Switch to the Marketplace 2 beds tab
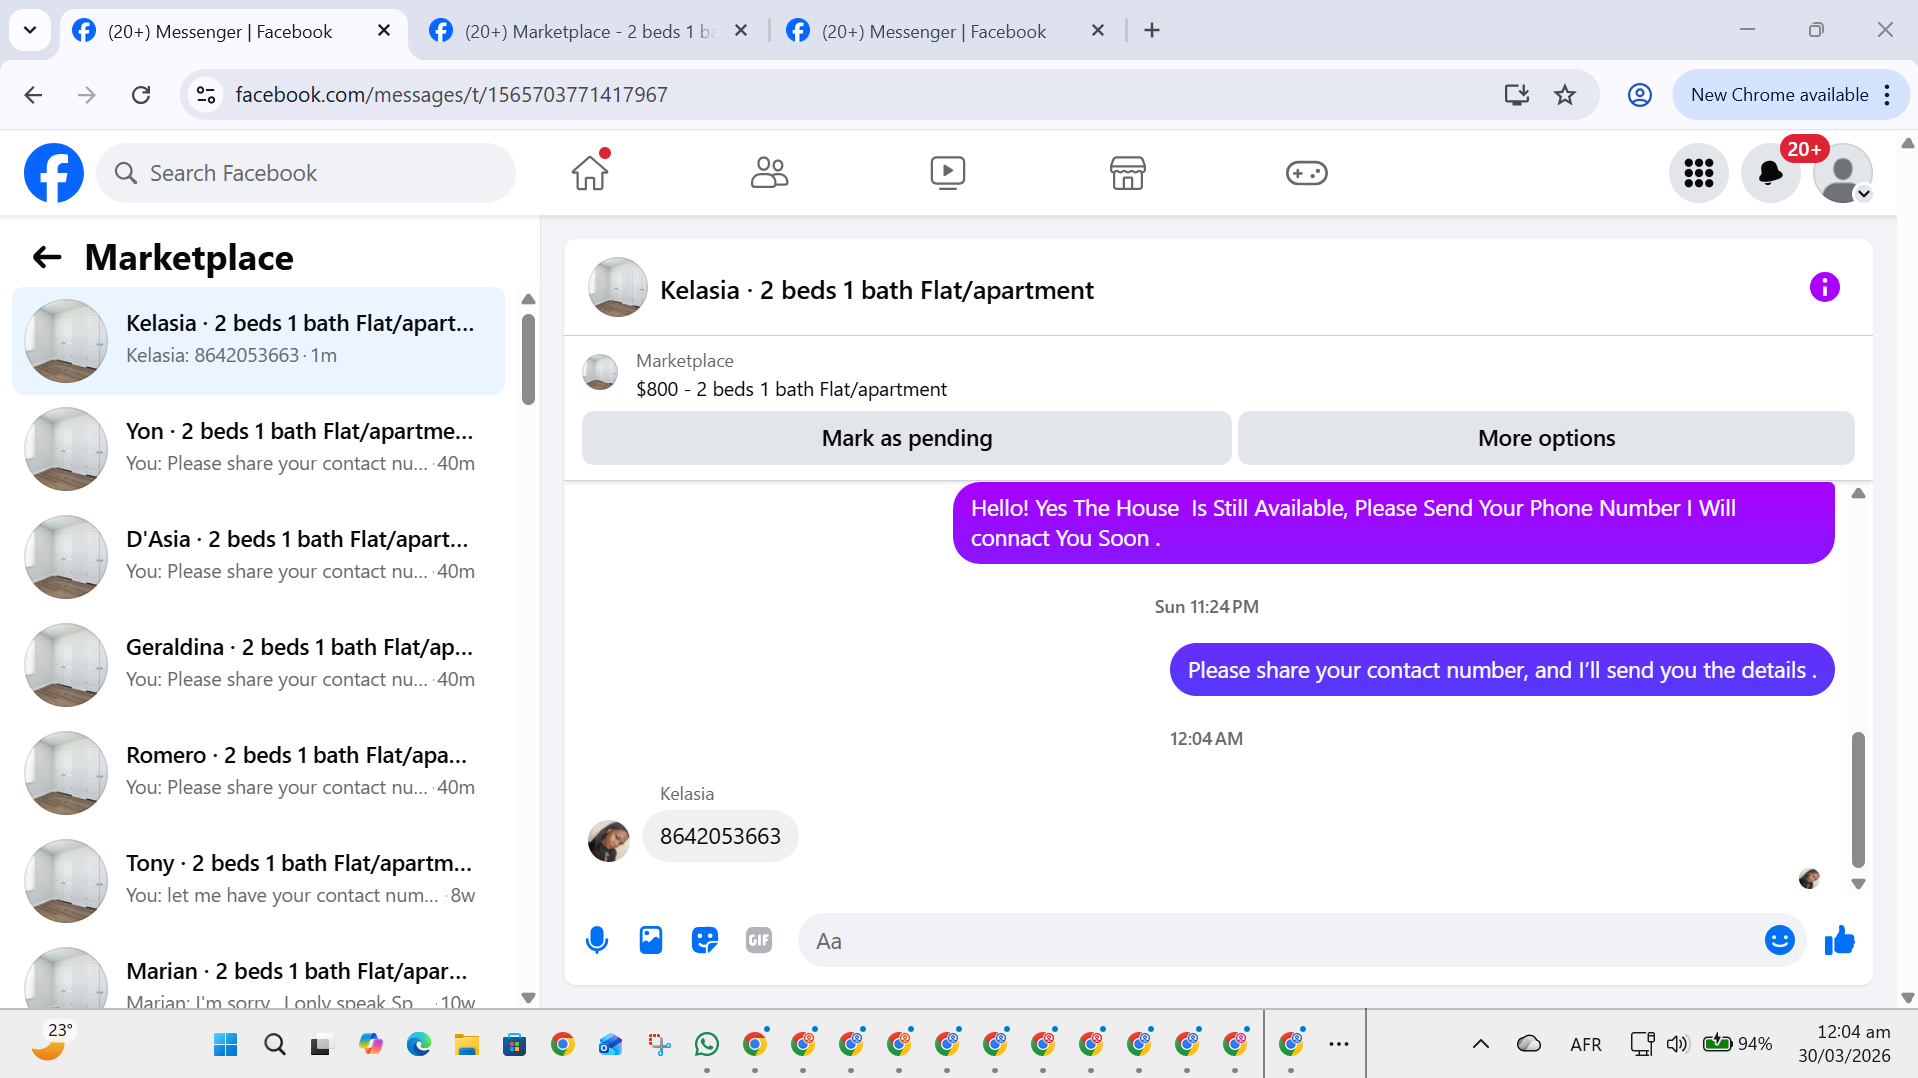This screenshot has height=1078, width=1918. point(588,31)
